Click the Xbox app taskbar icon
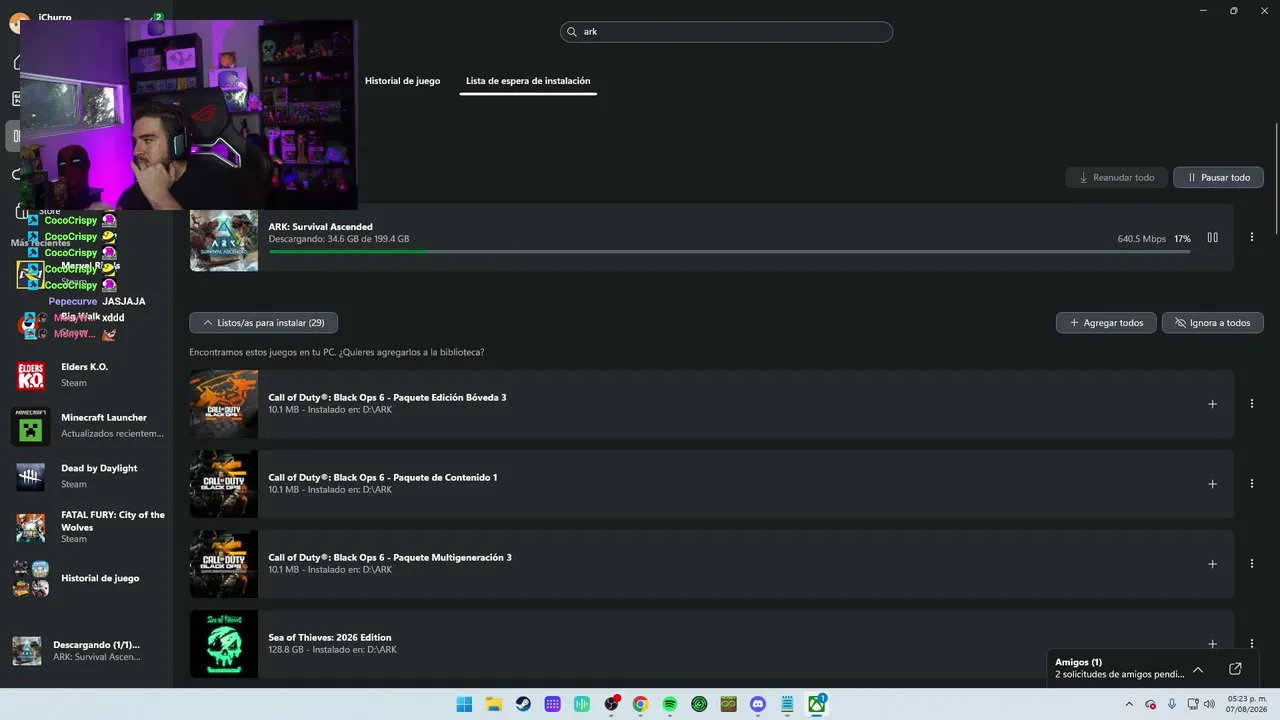 pos(817,704)
